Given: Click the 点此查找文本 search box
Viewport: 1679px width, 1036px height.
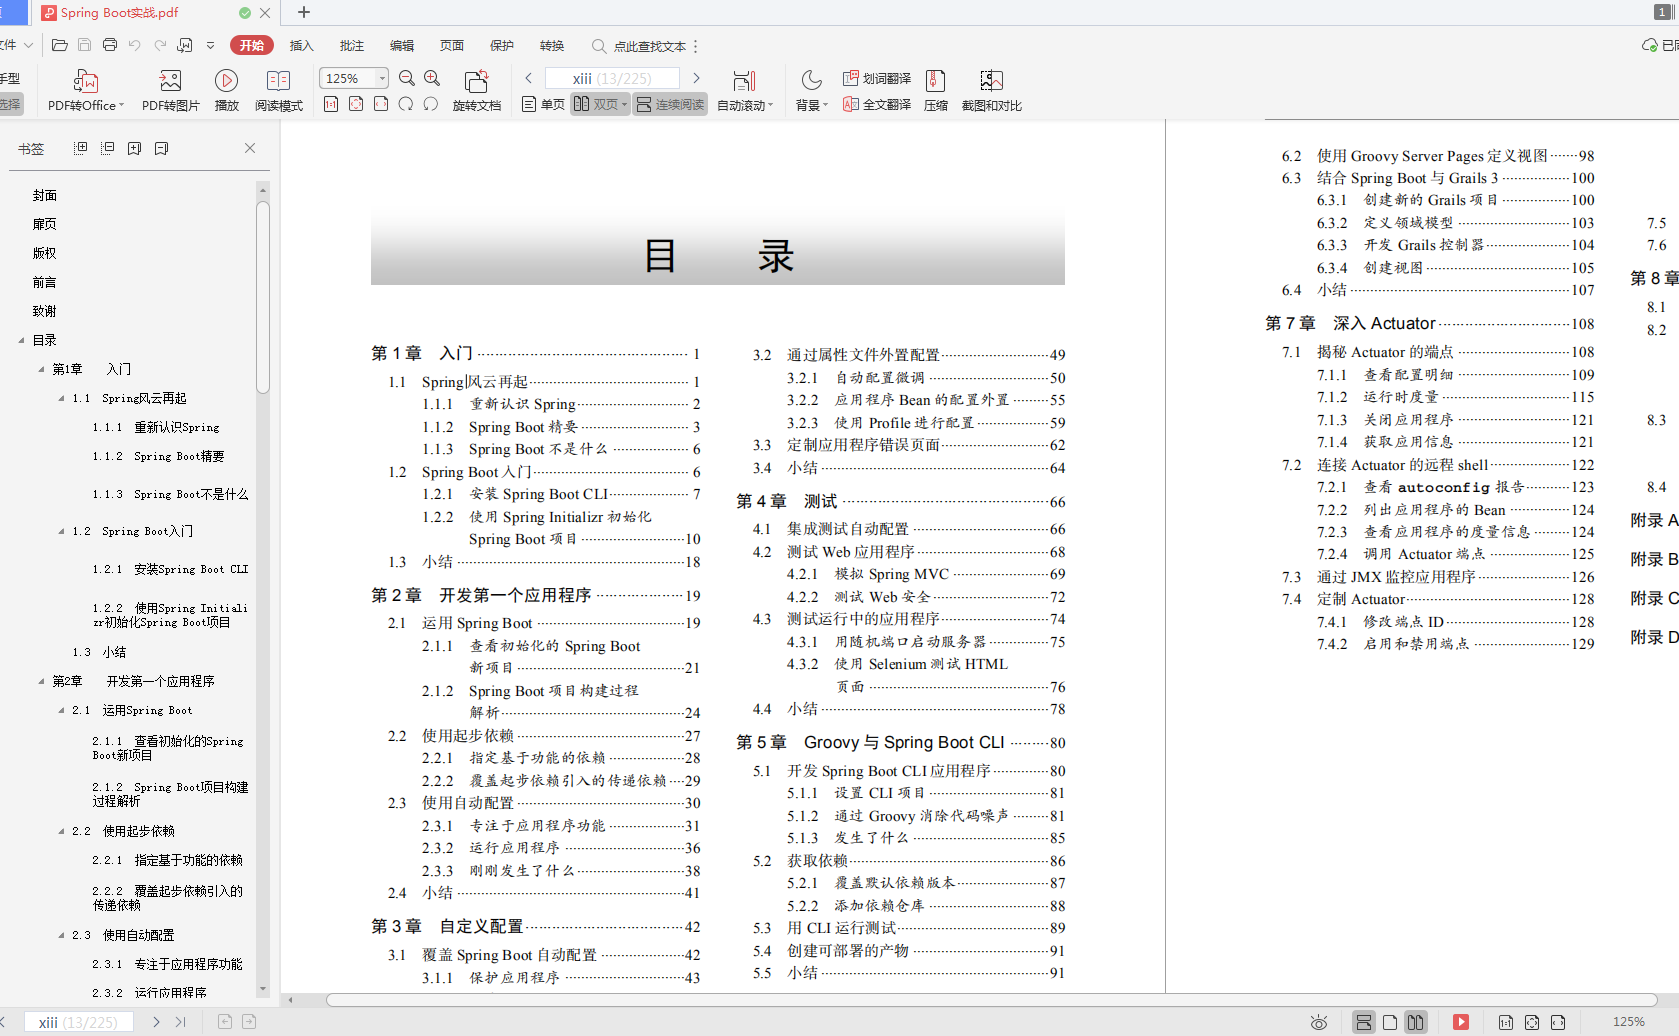Looking at the screenshot, I should pyautogui.click(x=640, y=46).
